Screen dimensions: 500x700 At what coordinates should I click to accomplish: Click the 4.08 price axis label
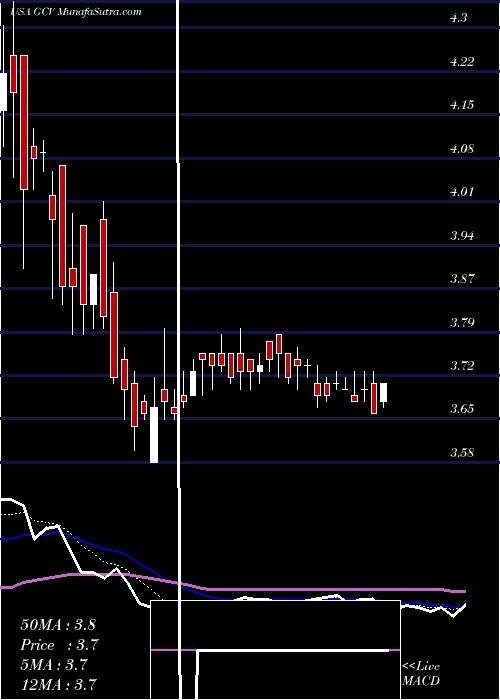[x=462, y=149]
